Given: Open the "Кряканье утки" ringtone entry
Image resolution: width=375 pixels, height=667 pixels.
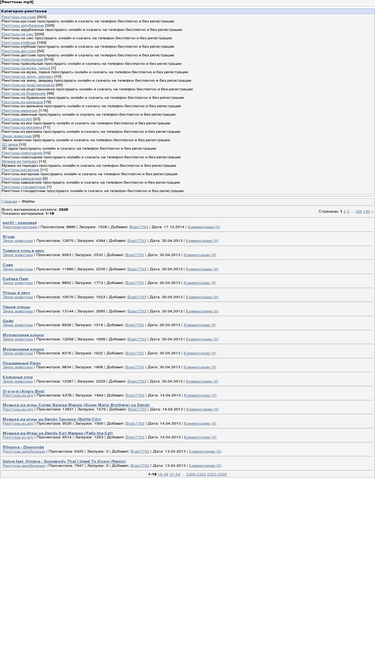Looking at the screenshot, I should tap(18, 377).
